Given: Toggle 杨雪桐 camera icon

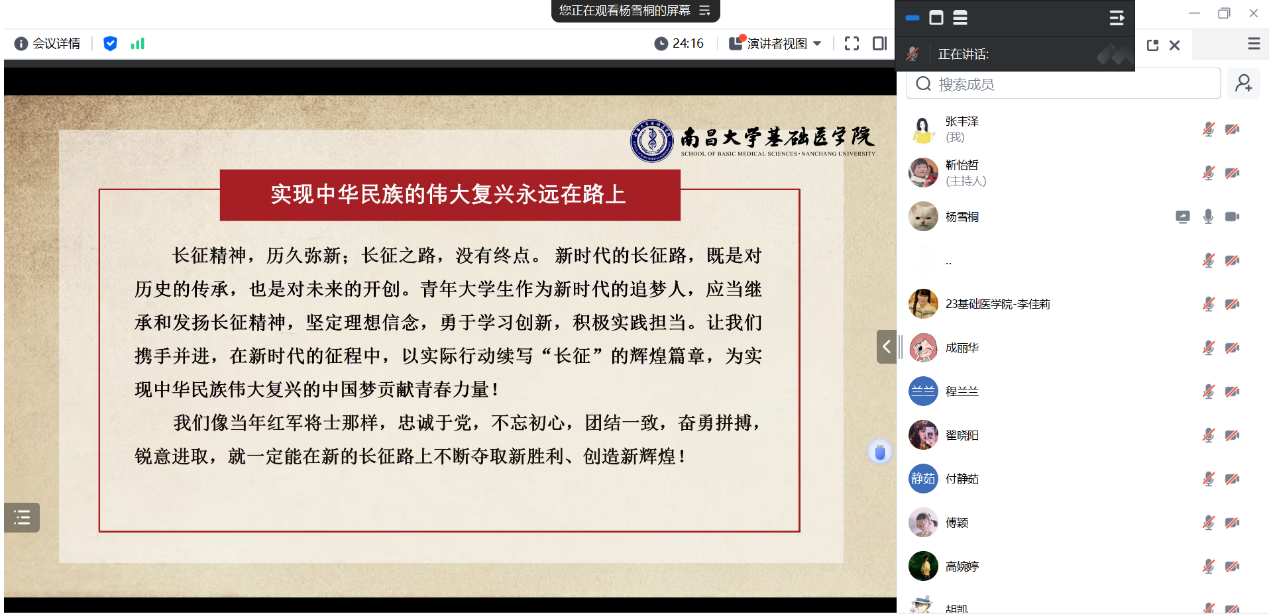Looking at the screenshot, I should [x=1232, y=216].
